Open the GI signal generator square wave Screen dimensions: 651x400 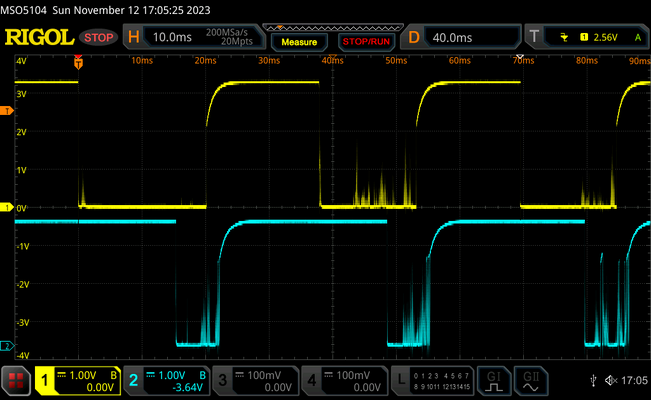pos(494,381)
